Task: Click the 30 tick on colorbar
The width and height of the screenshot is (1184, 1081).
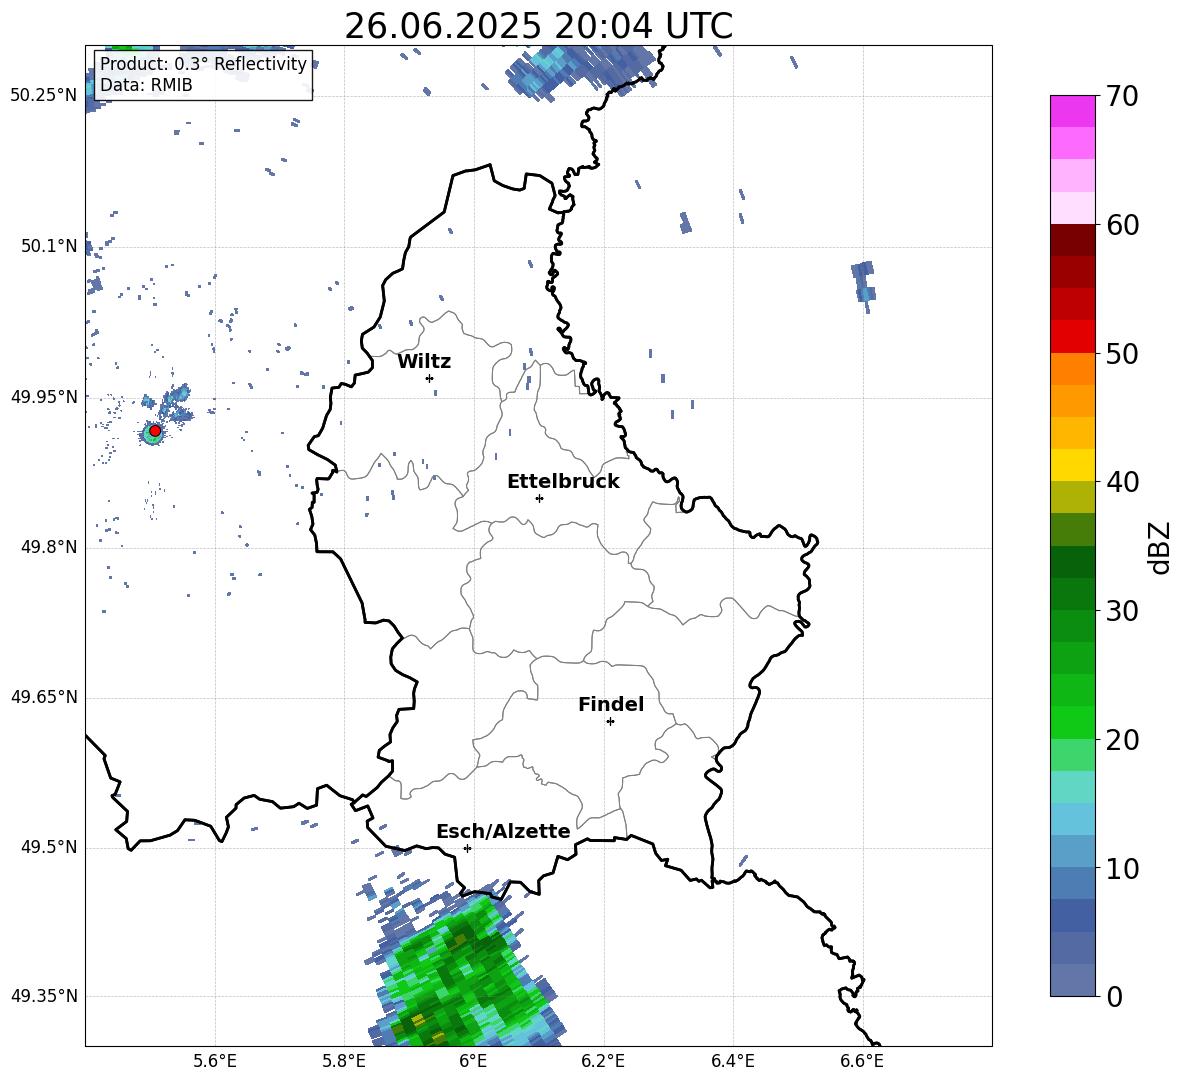Action: pyautogui.click(x=1122, y=611)
